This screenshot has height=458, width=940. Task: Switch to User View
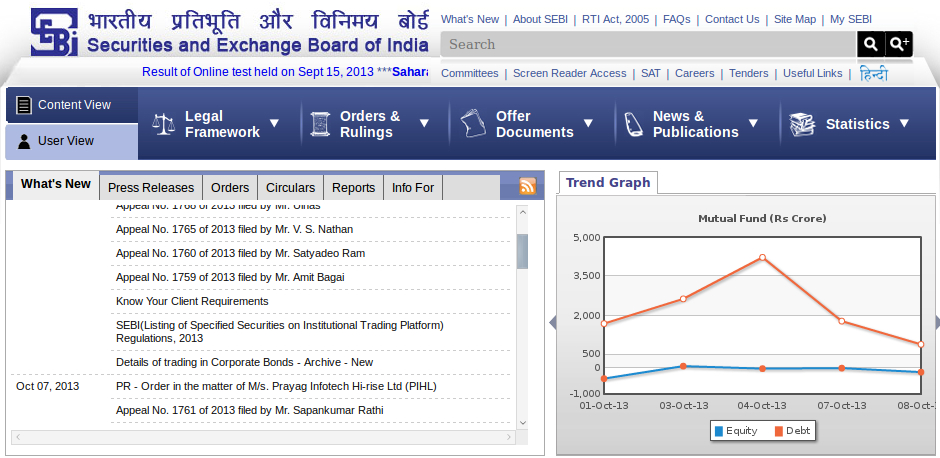point(71,141)
